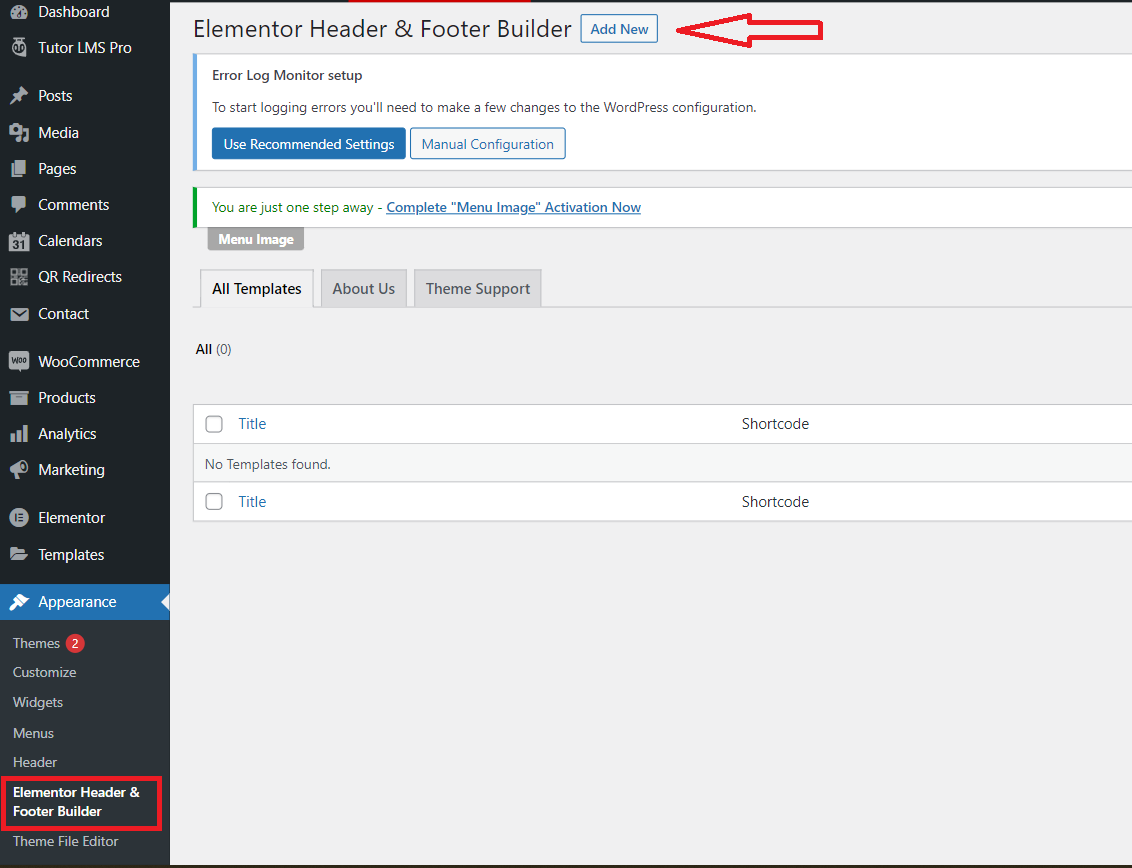Click the Contact envelope icon
The height and width of the screenshot is (868, 1132).
19,313
